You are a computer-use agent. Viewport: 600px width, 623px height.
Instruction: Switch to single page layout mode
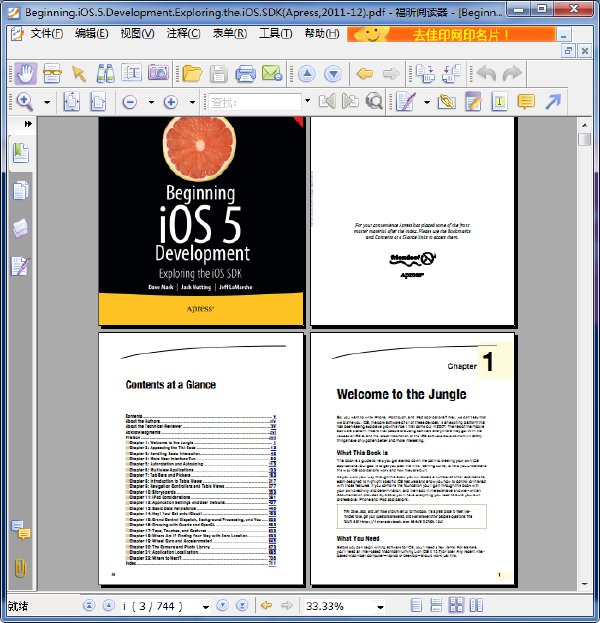[416, 606]
